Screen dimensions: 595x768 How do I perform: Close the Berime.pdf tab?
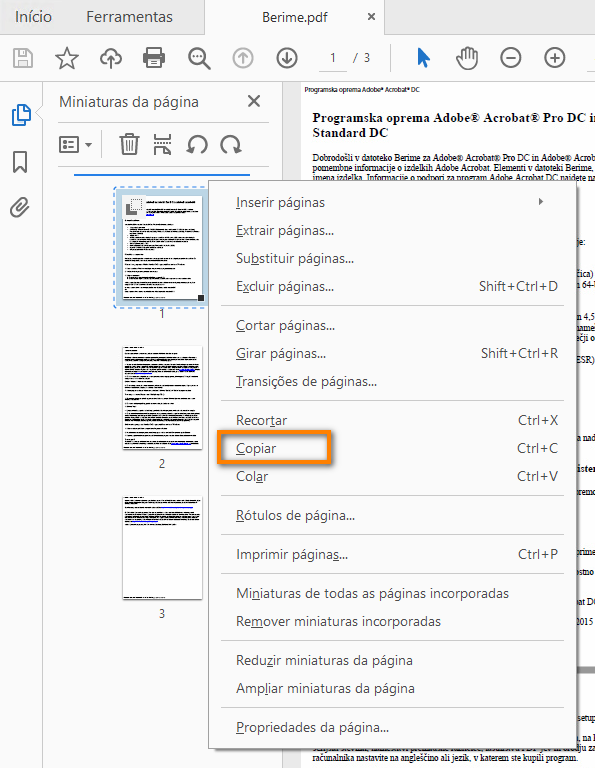[372, 17]
